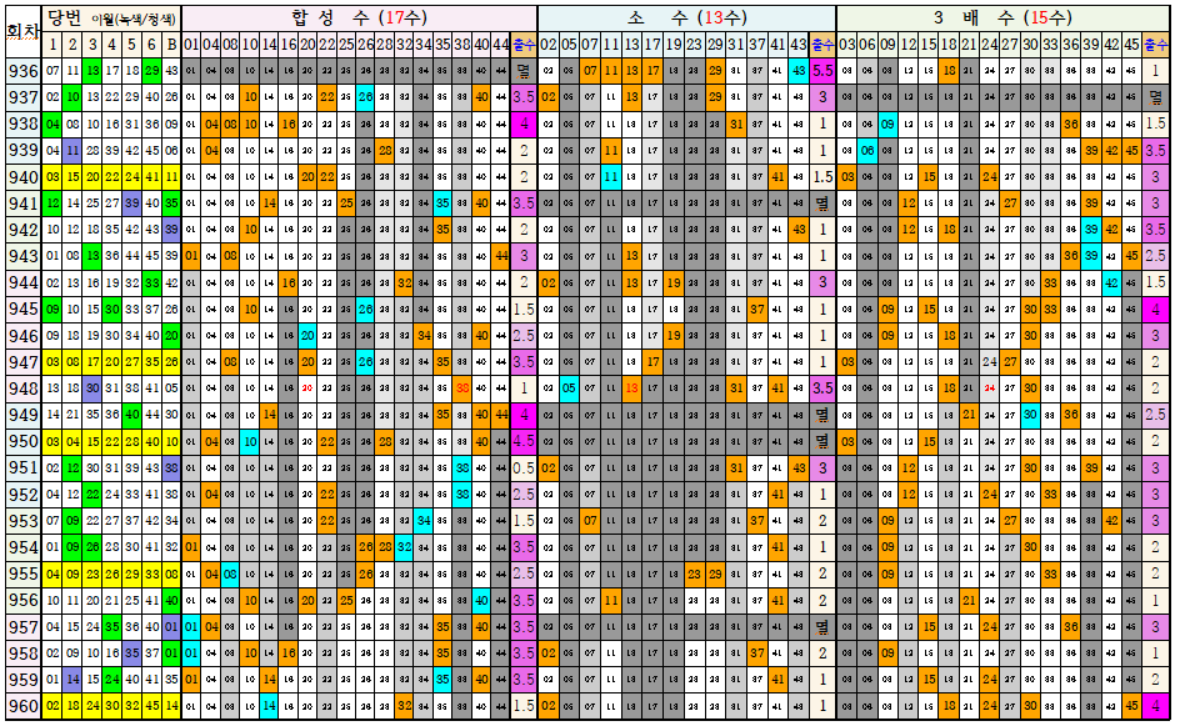Click cyan 06 cell in row 939
The image size is (1177, 724).
pos(868,150)
